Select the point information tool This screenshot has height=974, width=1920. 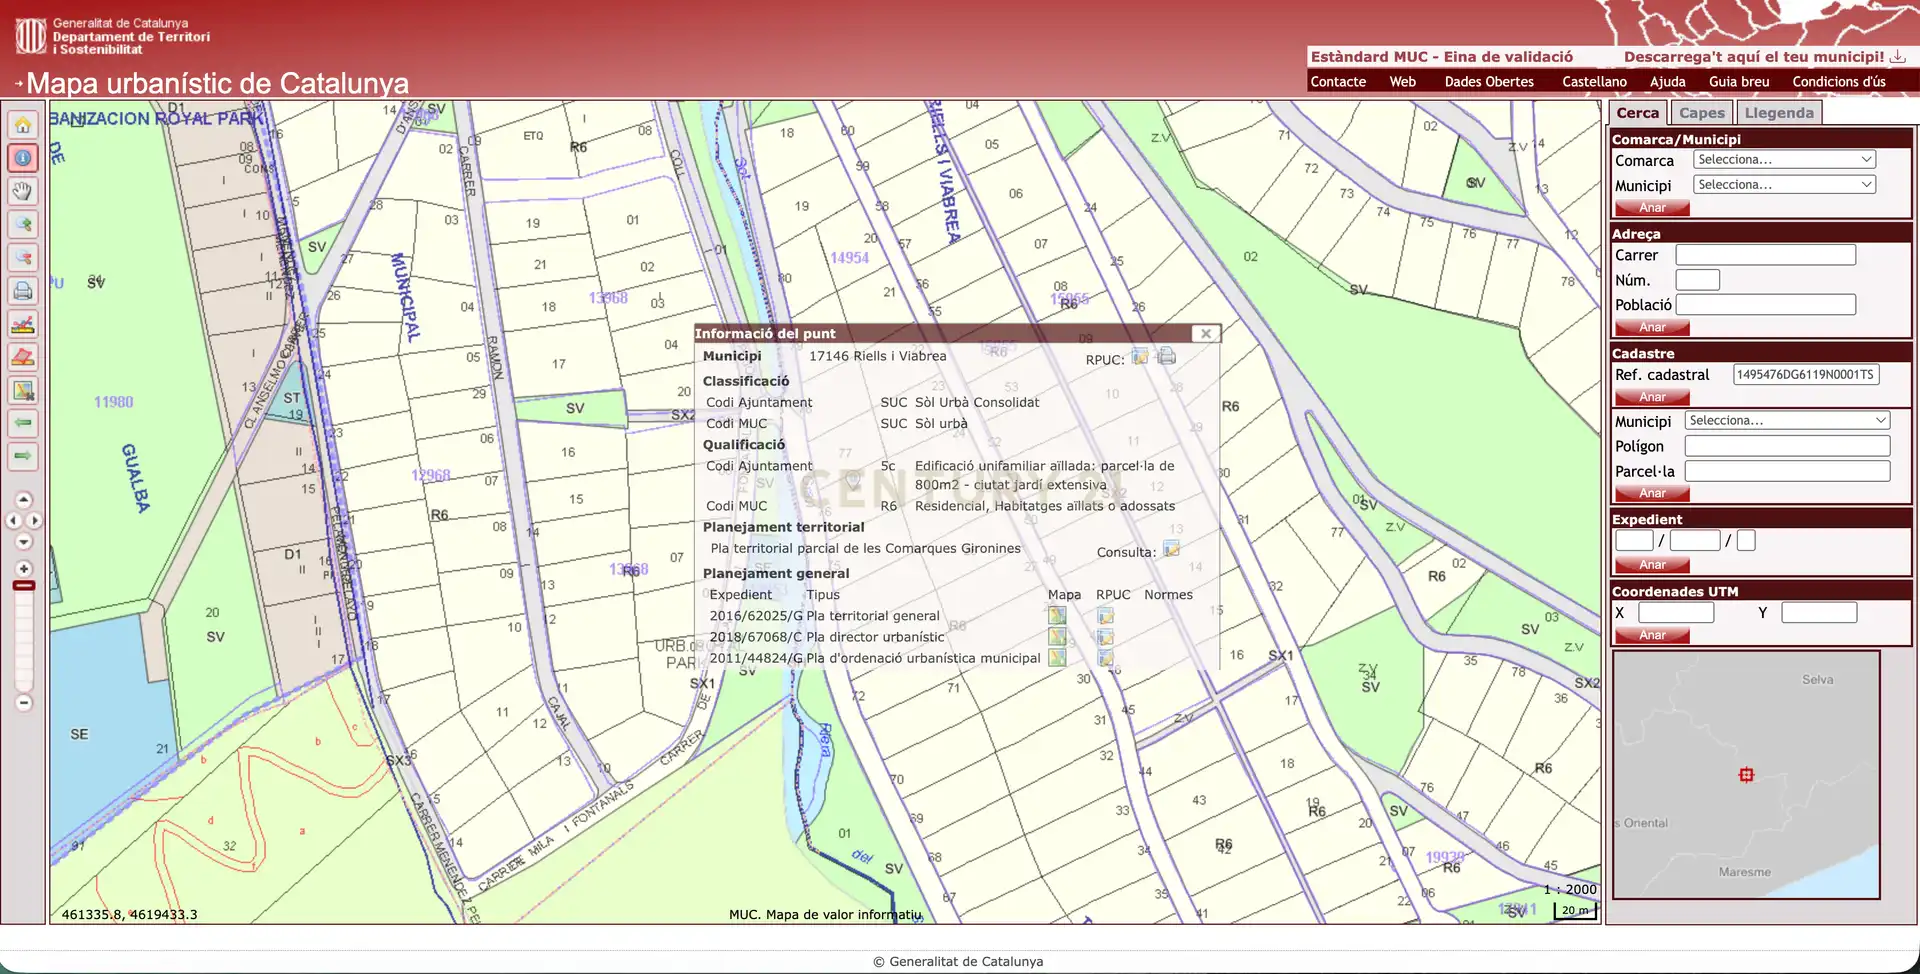pyautogui.click(x=23, y=158)
